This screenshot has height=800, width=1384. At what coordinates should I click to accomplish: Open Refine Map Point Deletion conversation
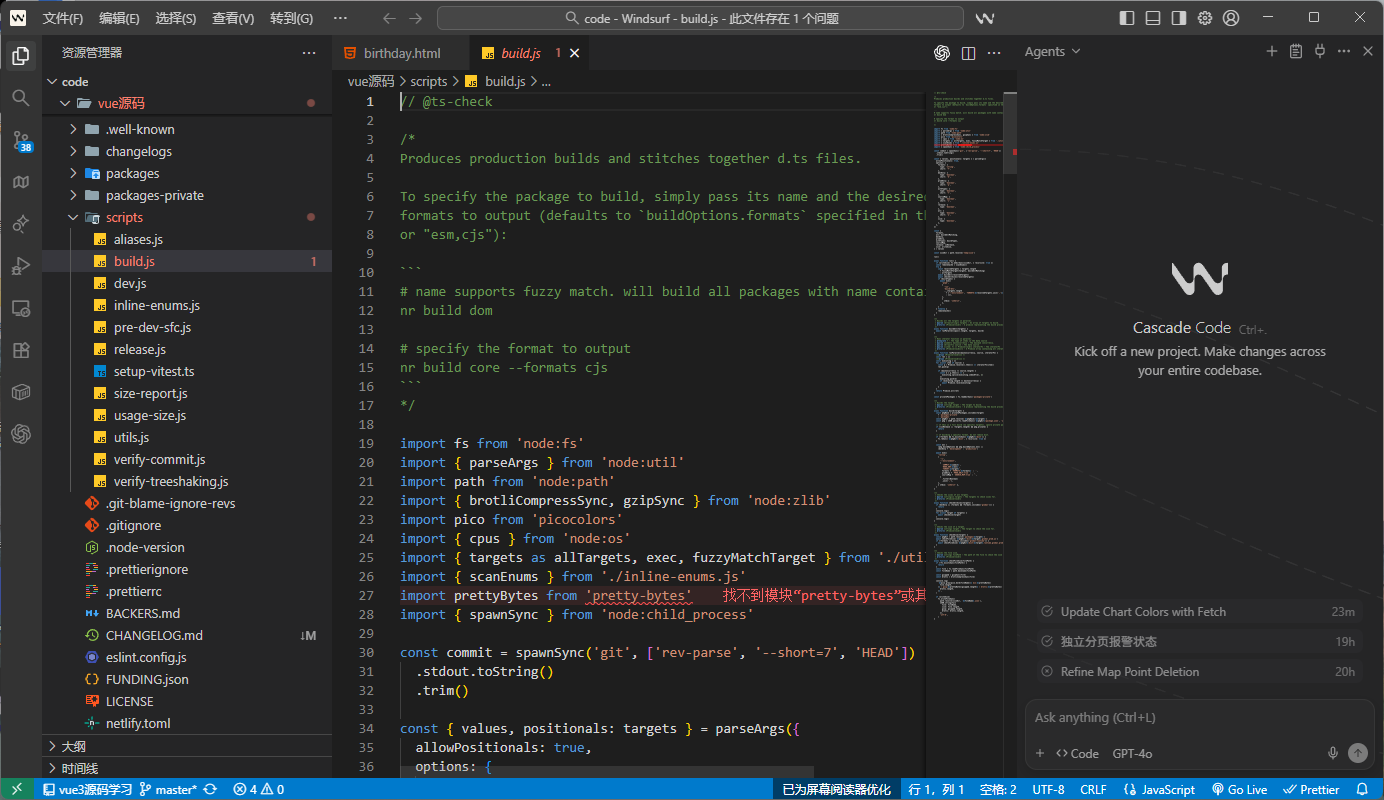pyautogui.click(x=1199, y=671)
